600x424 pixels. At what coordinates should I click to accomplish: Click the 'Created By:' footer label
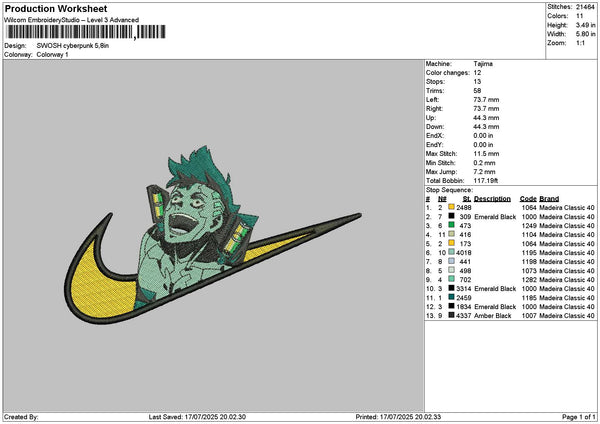point(21,417)
